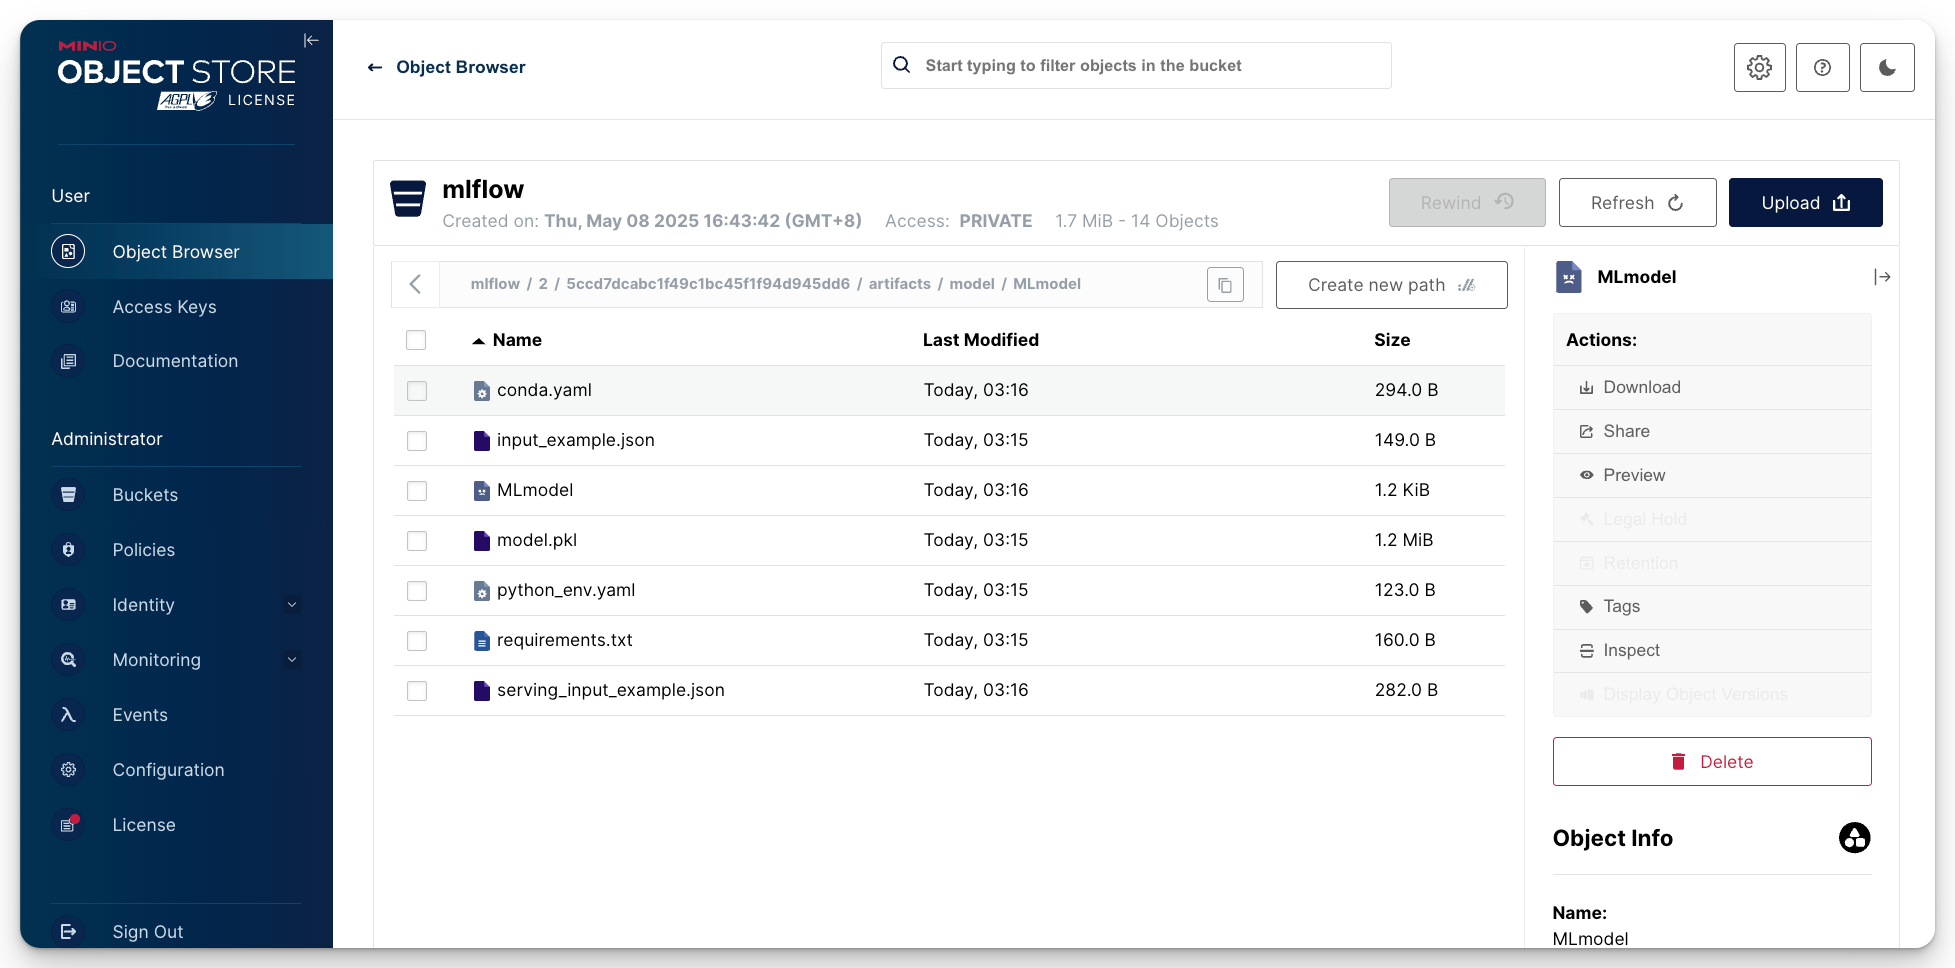This screenshot has width=1955, height=968.
Task: Open the help question mark icon
Action: (1822, 67)
